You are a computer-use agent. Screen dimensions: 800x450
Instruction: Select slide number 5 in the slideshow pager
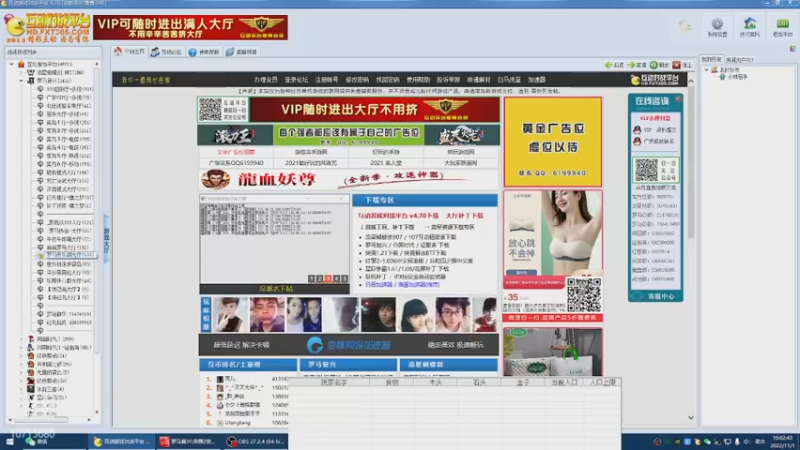(344, 279)
